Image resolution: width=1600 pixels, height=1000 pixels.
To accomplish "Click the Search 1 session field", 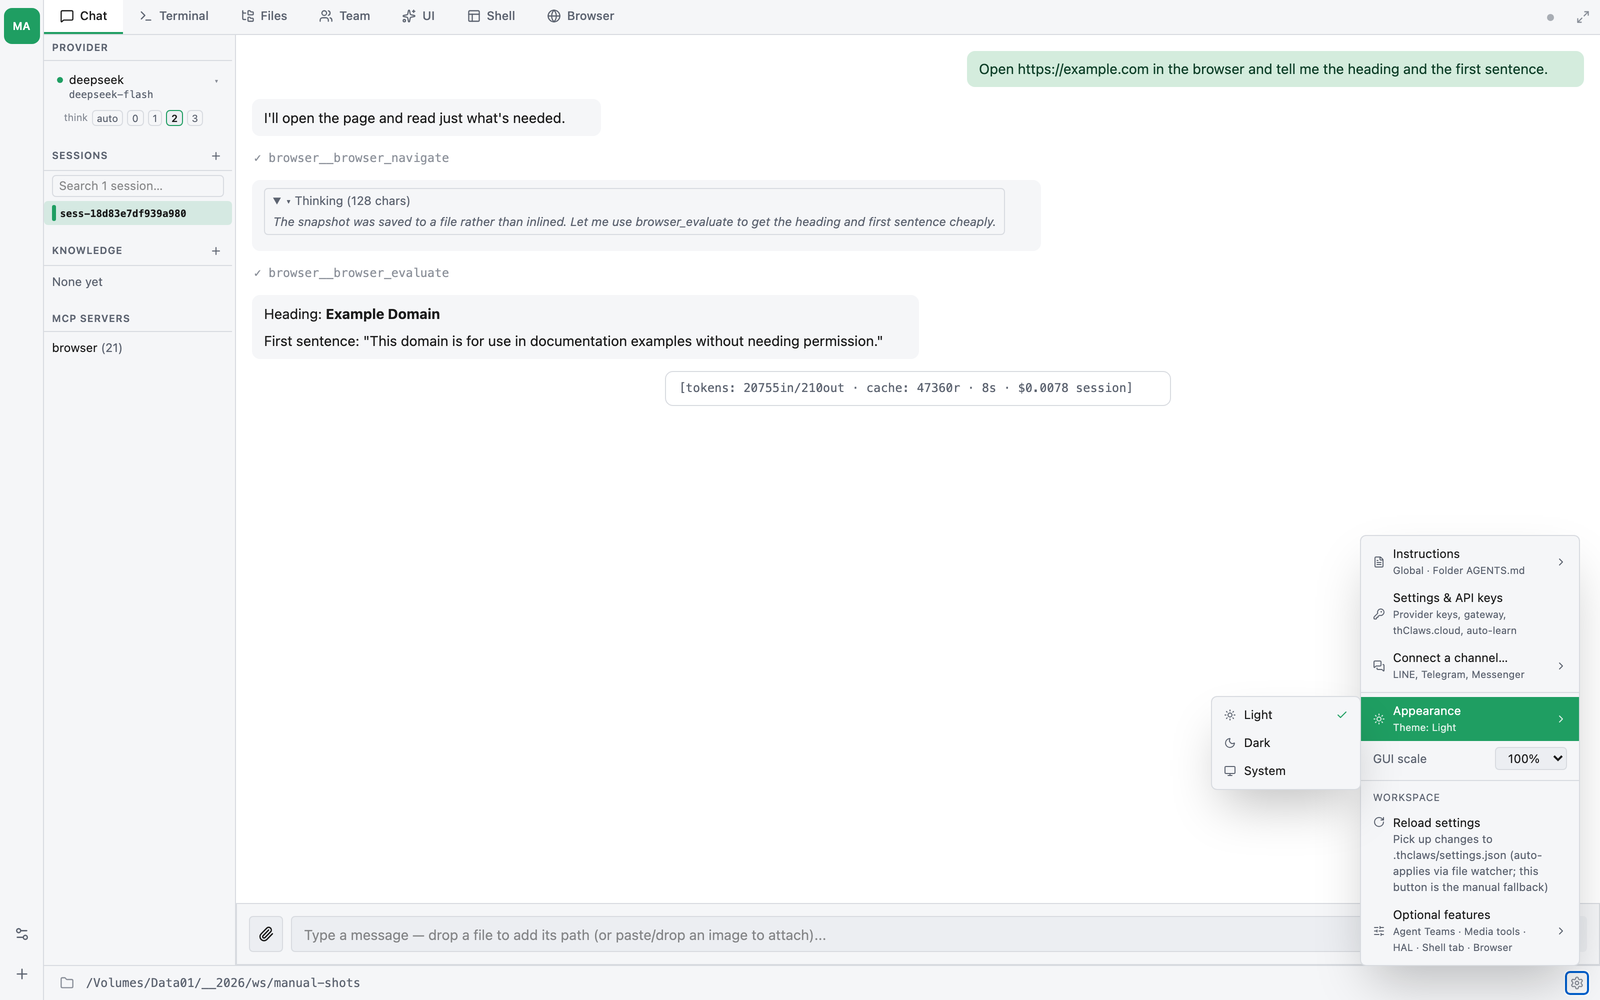I will [x=138, y=186].
